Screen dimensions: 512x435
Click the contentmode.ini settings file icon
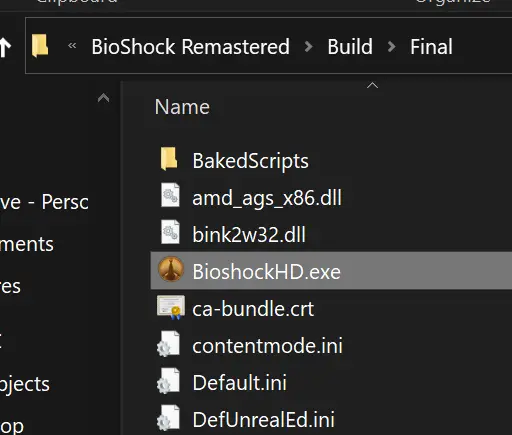click(x=169, y=344)
